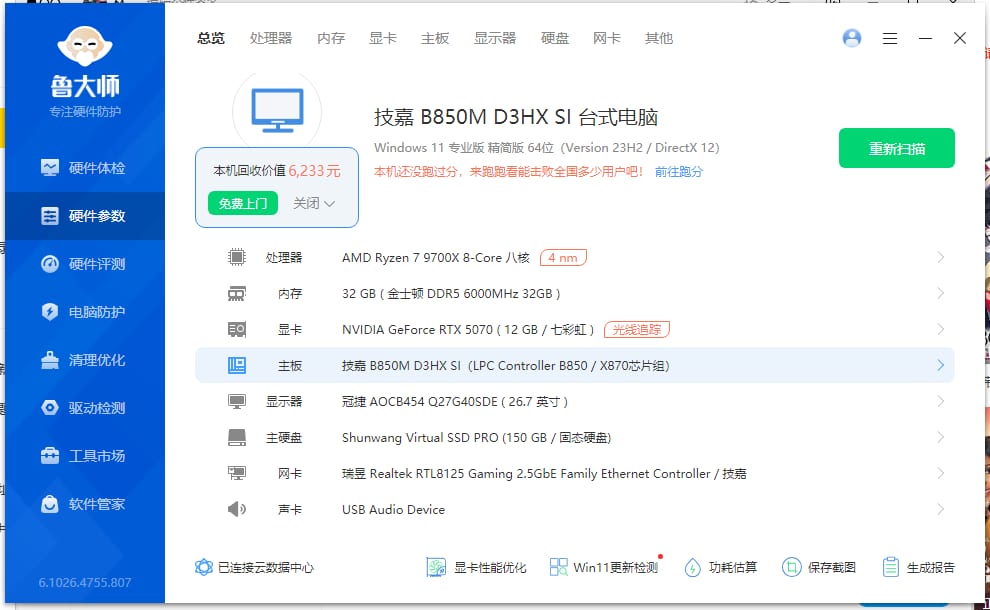990x610 pixels.
Task: Click version number 6.1026.4755.807
Action: [x=85, y=582]
